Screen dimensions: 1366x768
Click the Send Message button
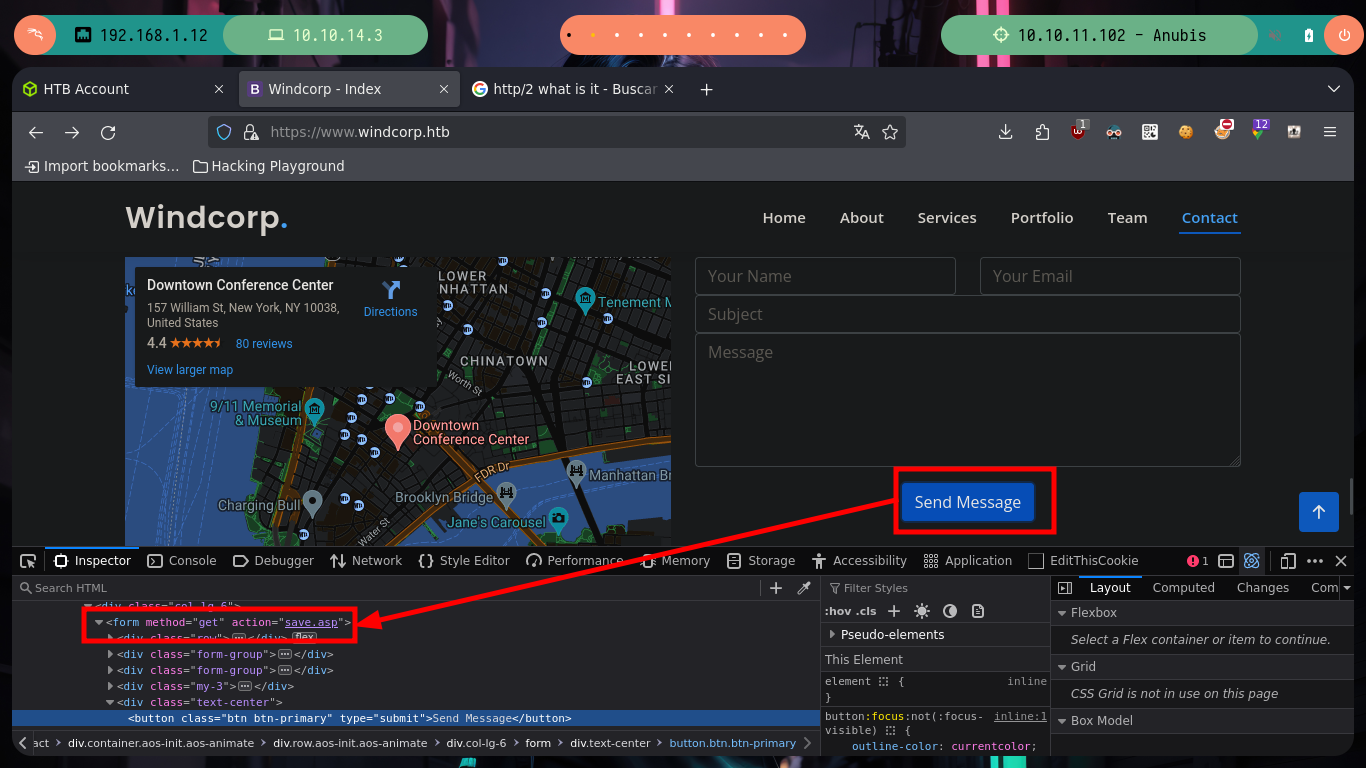[967, 502]
